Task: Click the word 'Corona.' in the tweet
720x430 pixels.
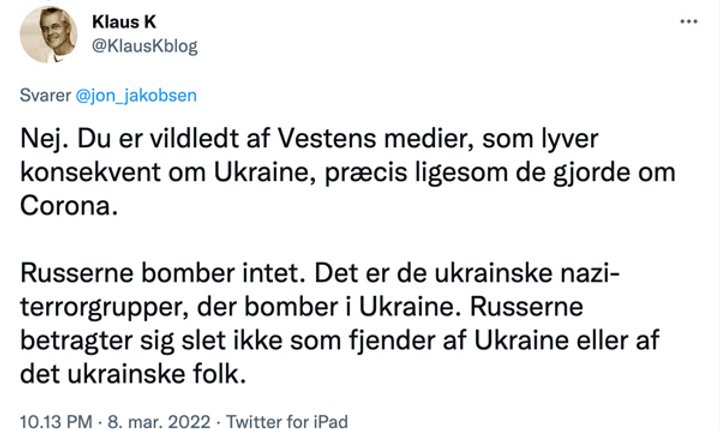Action: click(x=69, y=206)
